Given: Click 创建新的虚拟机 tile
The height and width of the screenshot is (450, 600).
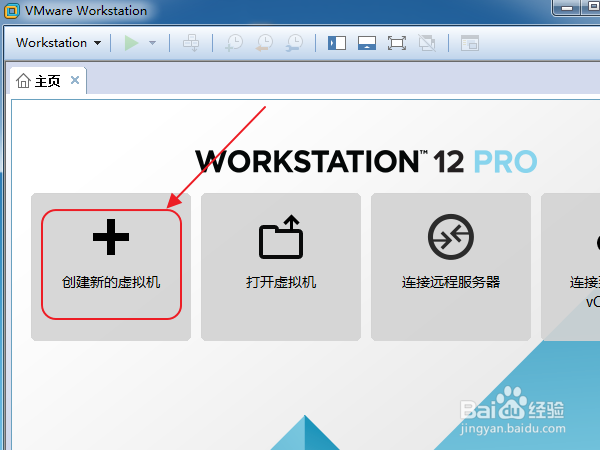Looking at the screenshot, I should pos(111,267).
